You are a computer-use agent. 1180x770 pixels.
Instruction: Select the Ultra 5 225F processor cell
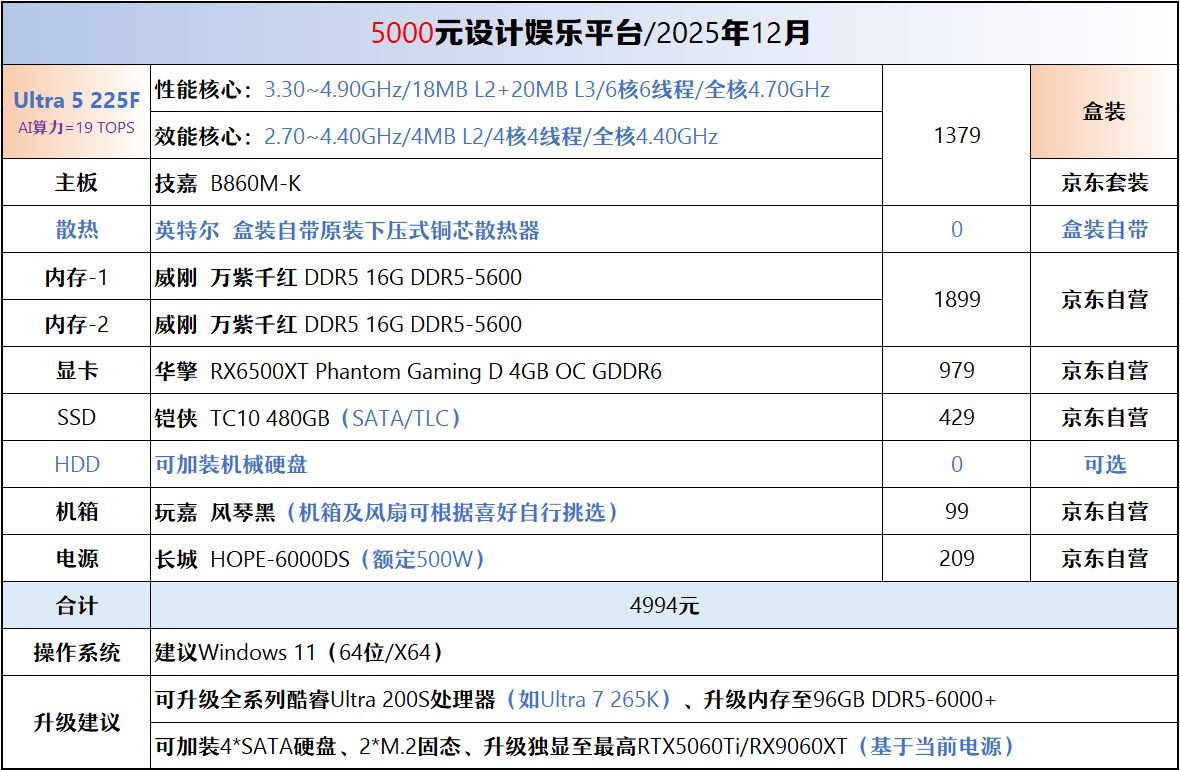(76, 111)
